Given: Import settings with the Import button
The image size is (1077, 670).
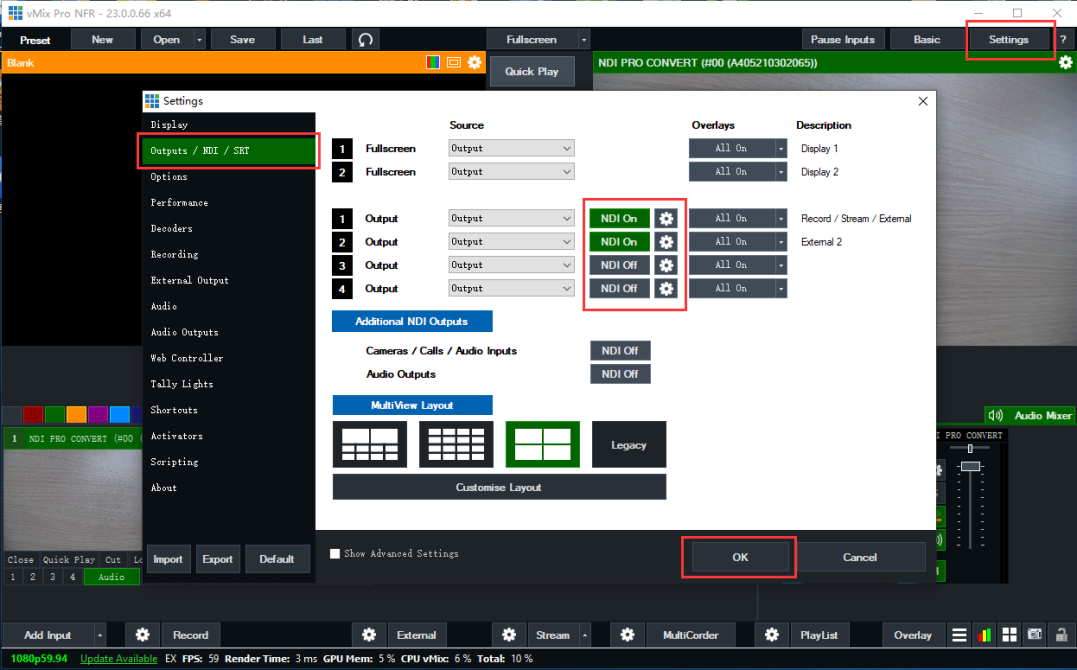Looking at the screenshot, I should (168, 559).
